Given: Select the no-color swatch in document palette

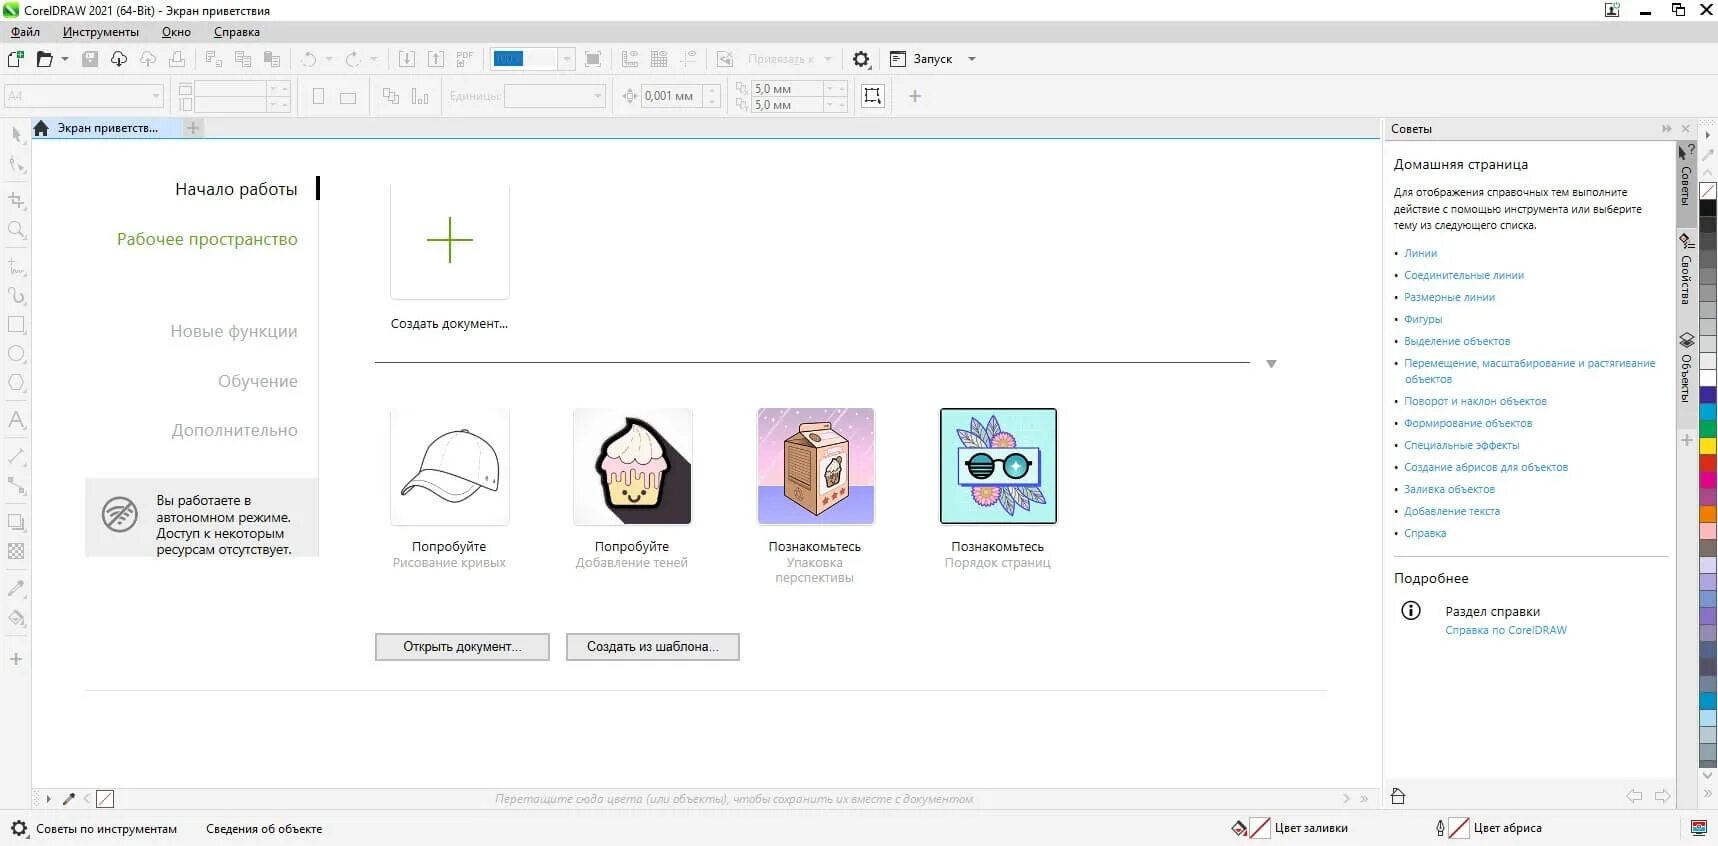Looking at the screenshot, I should point(105,799).
